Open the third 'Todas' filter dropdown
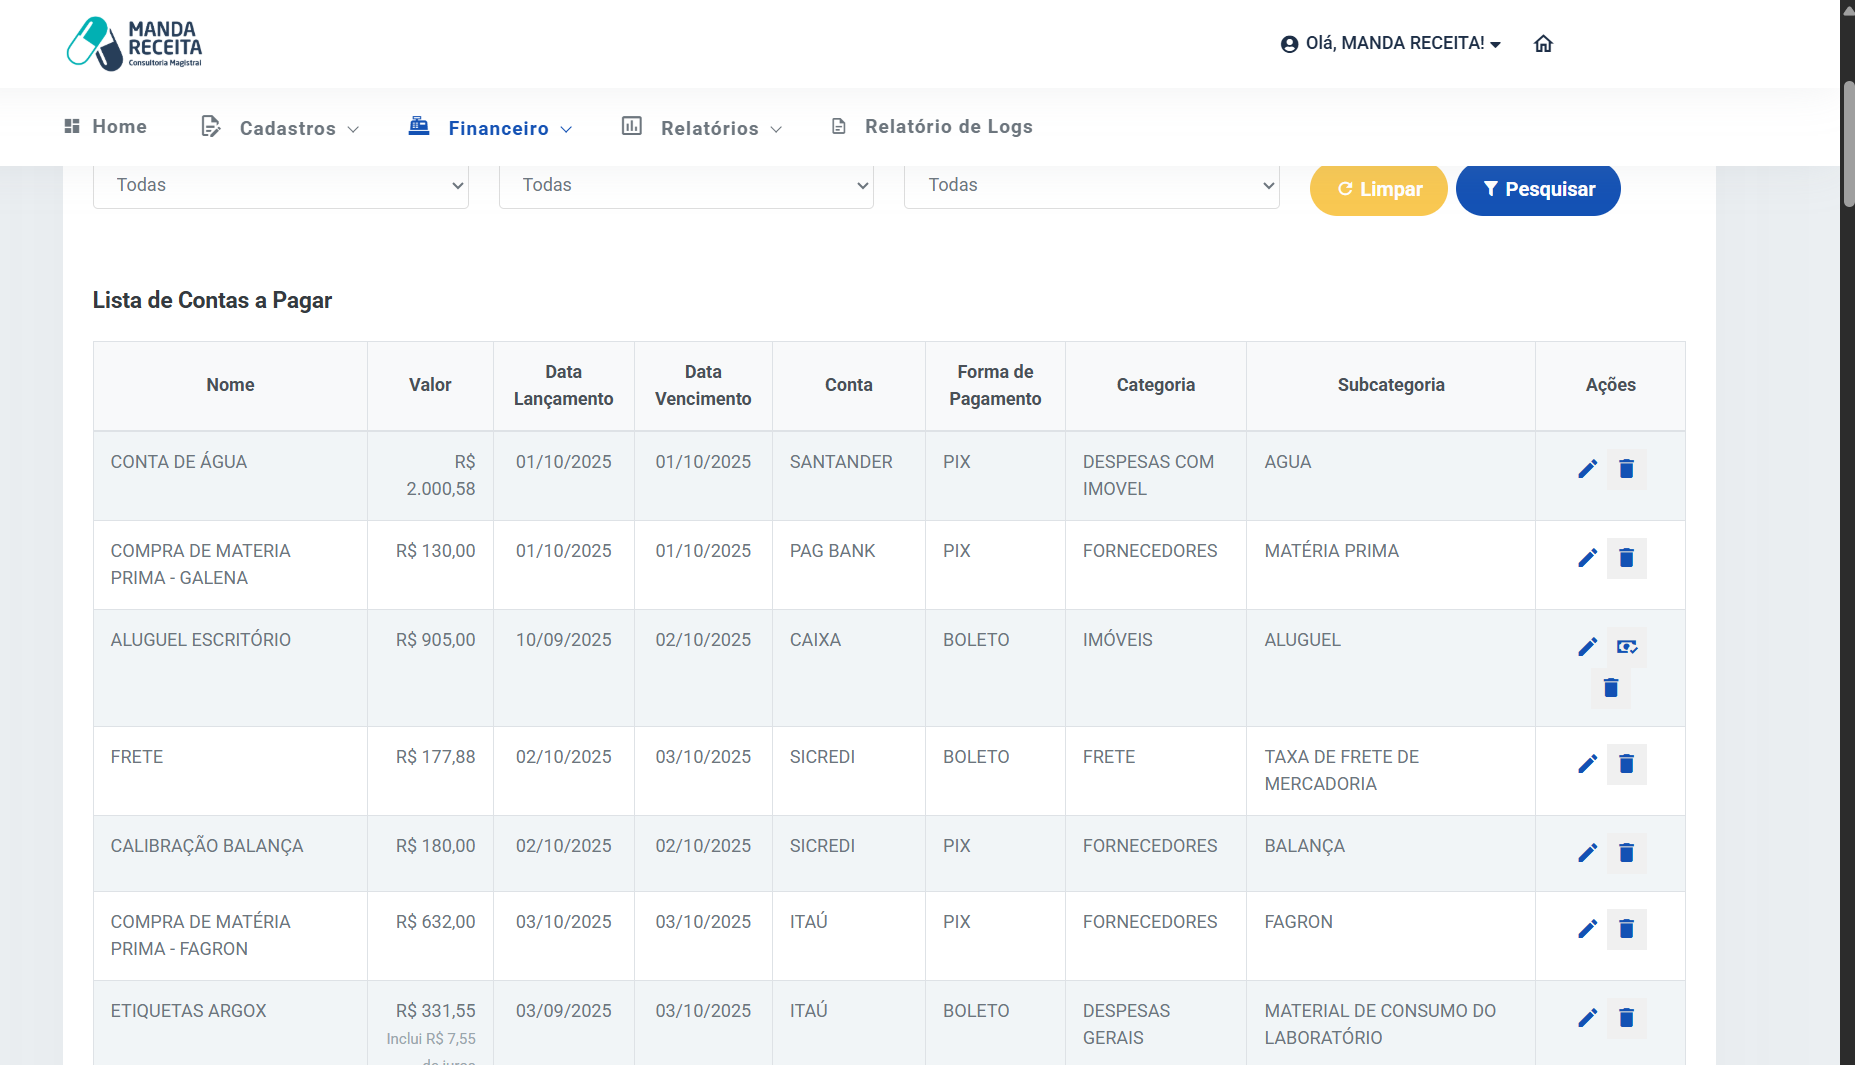The height and width of the screenshot is (1065, 1855). pos(1091,186)
